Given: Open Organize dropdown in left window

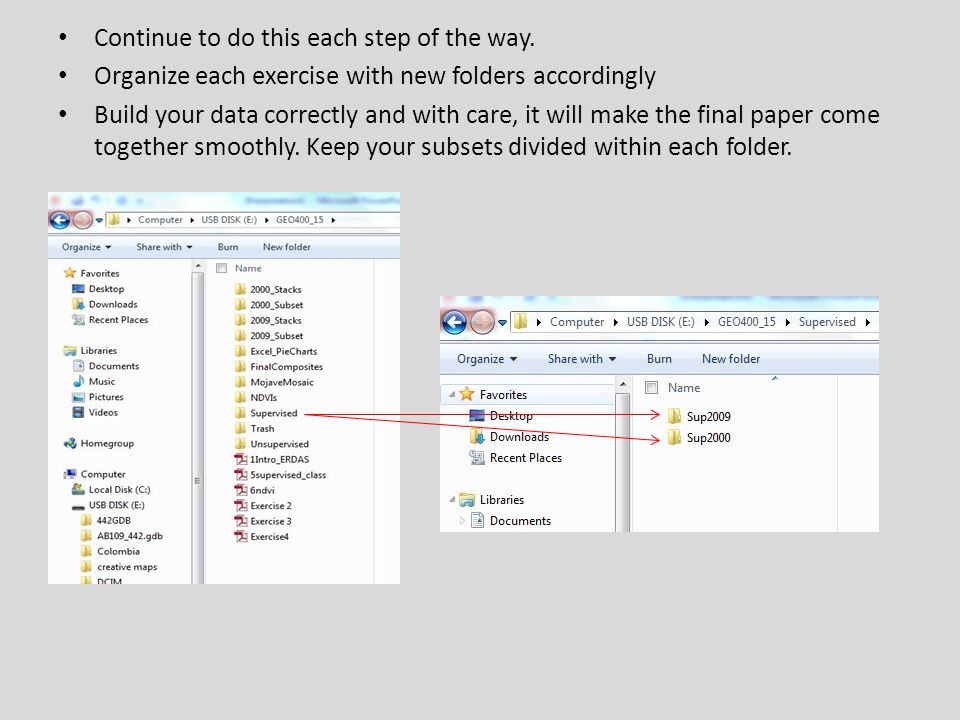Looking at the screenshot, I should [86, 247].
